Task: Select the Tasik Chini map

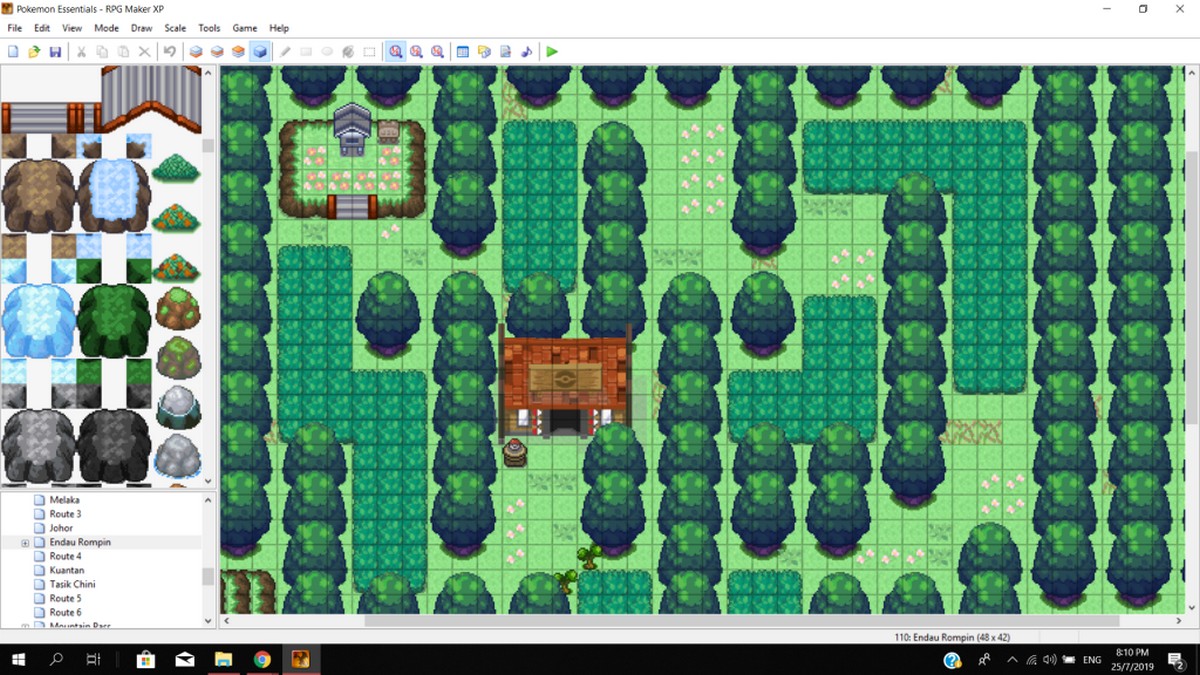Action: tap(72, 584)
